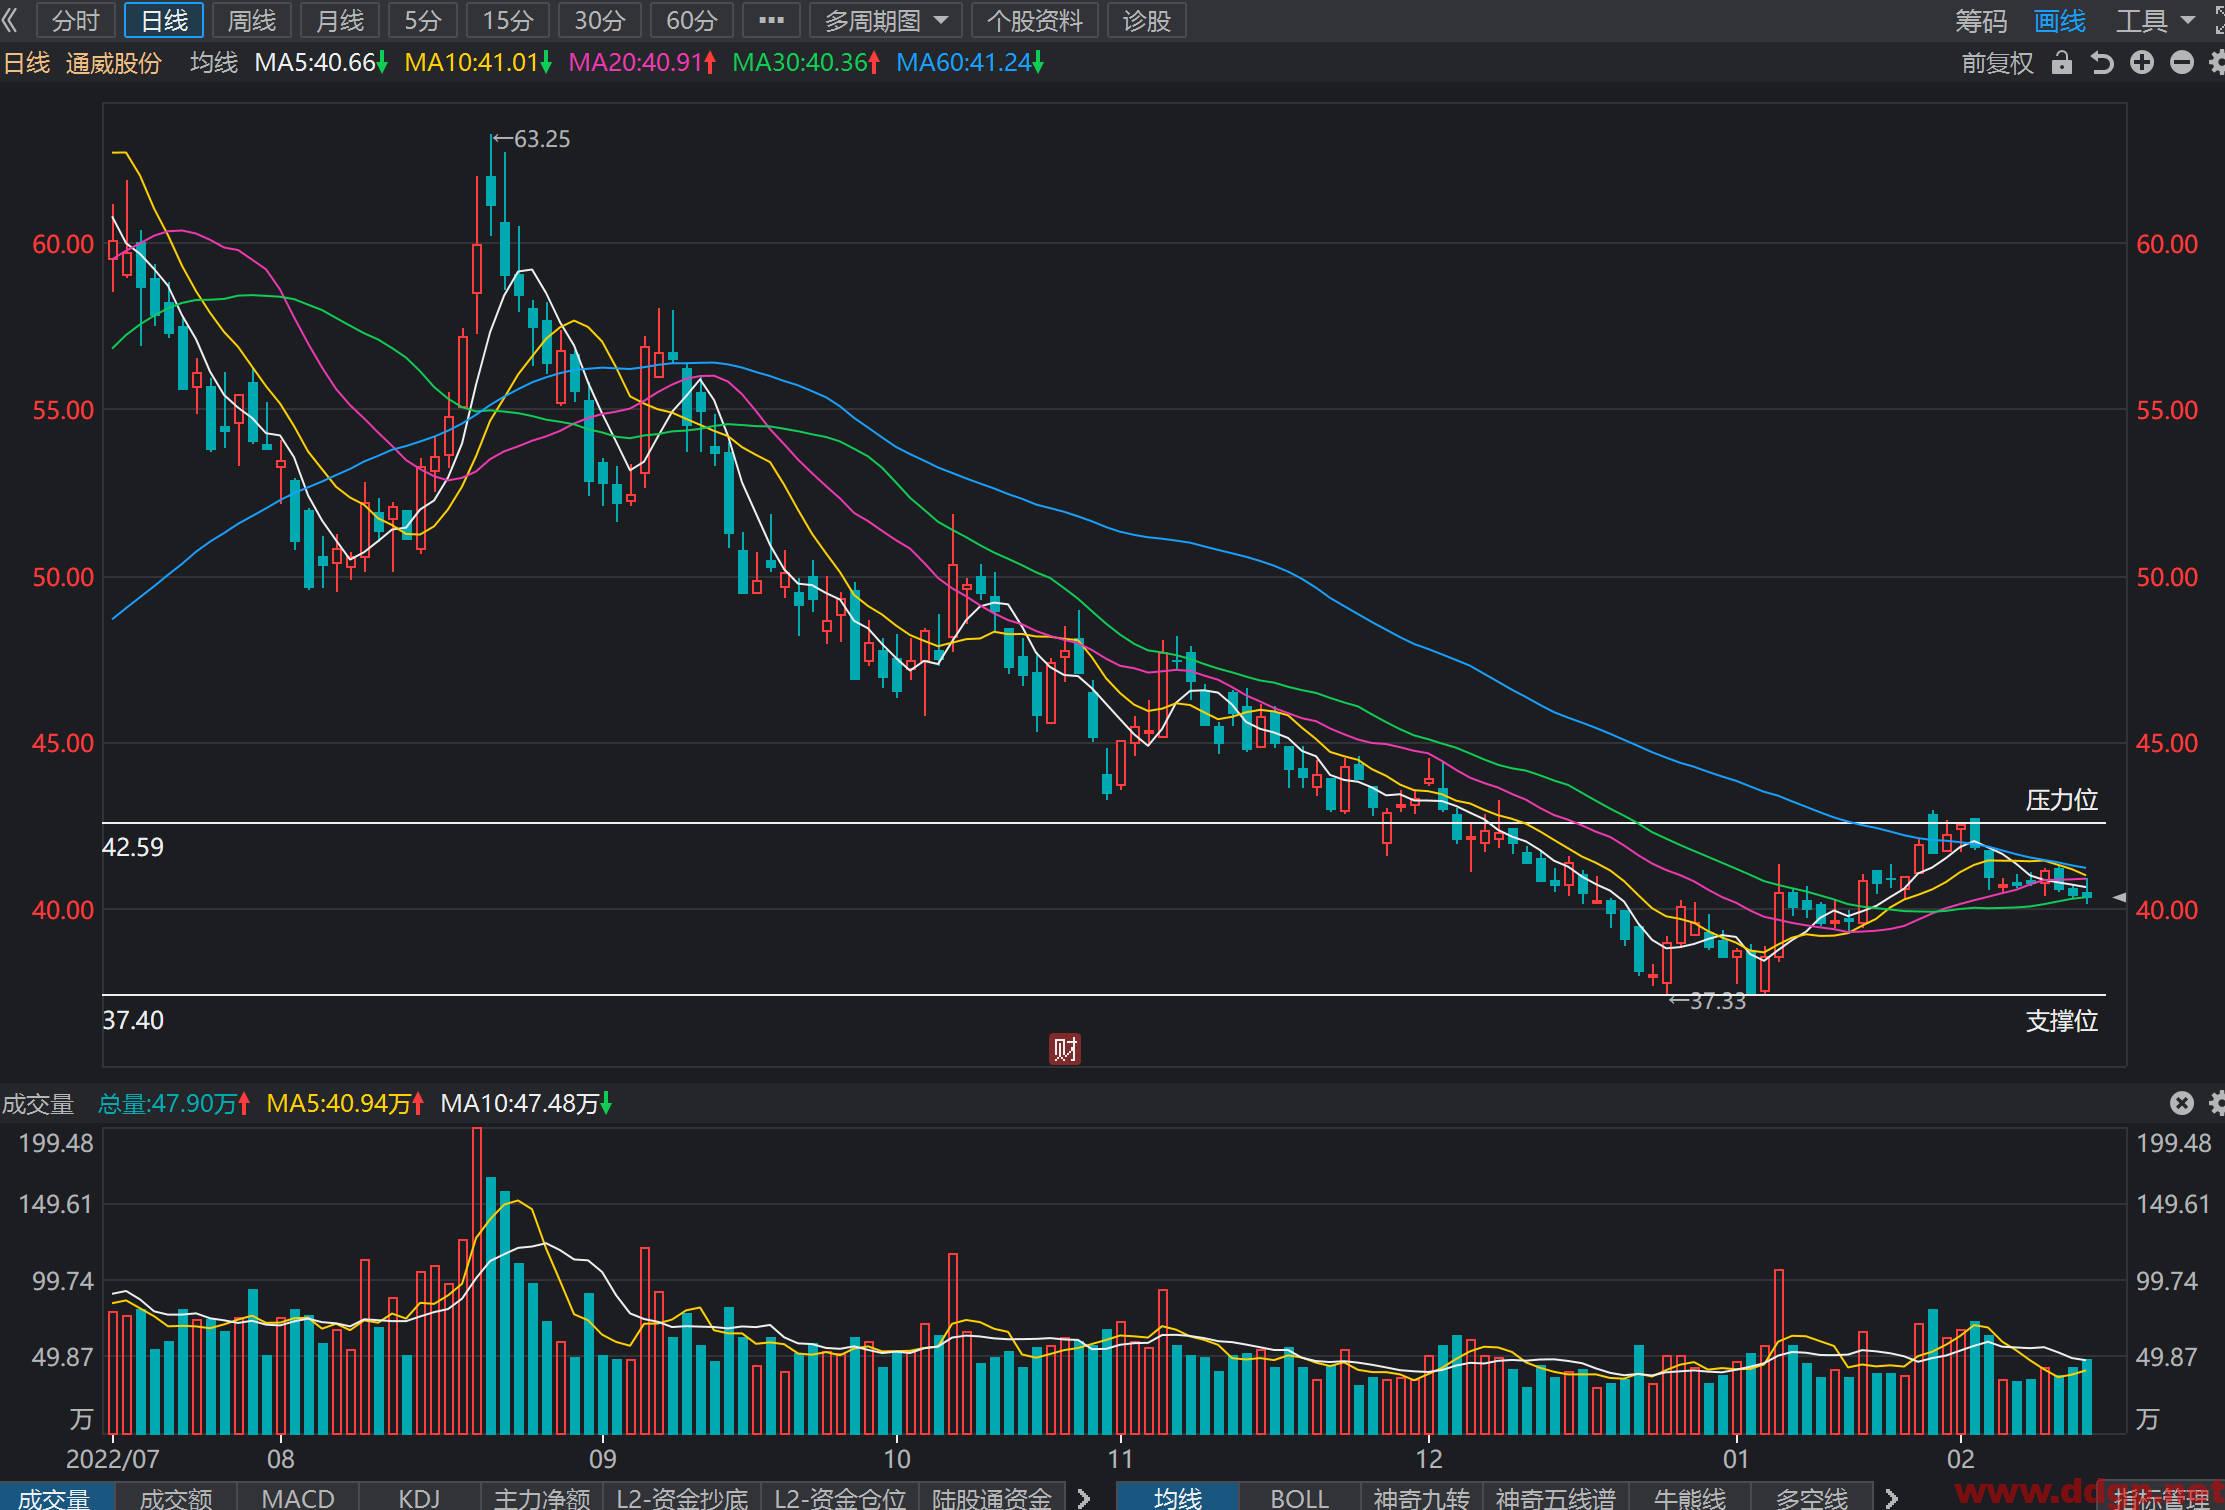Click the 均线 legend label

click(214, 63)
